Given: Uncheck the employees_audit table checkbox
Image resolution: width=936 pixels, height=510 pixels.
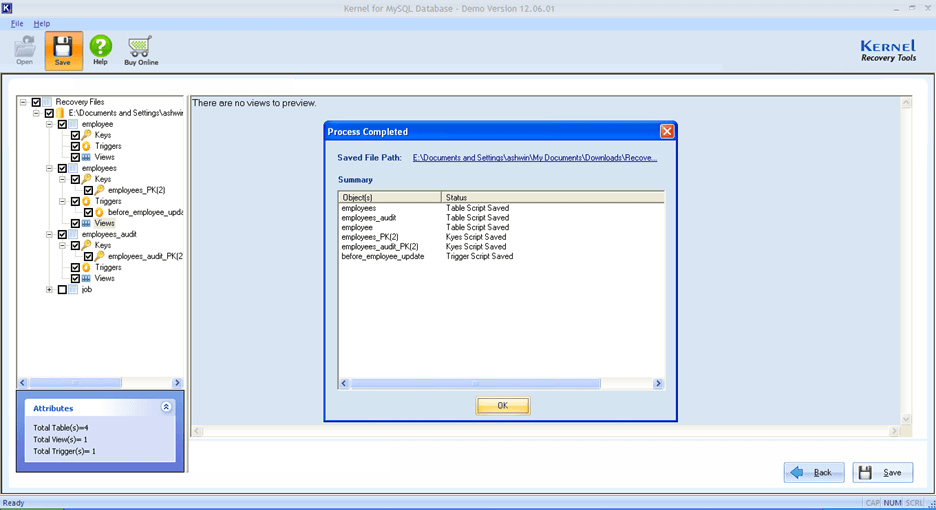Looking at the screenshot, I should click(62, 235).
